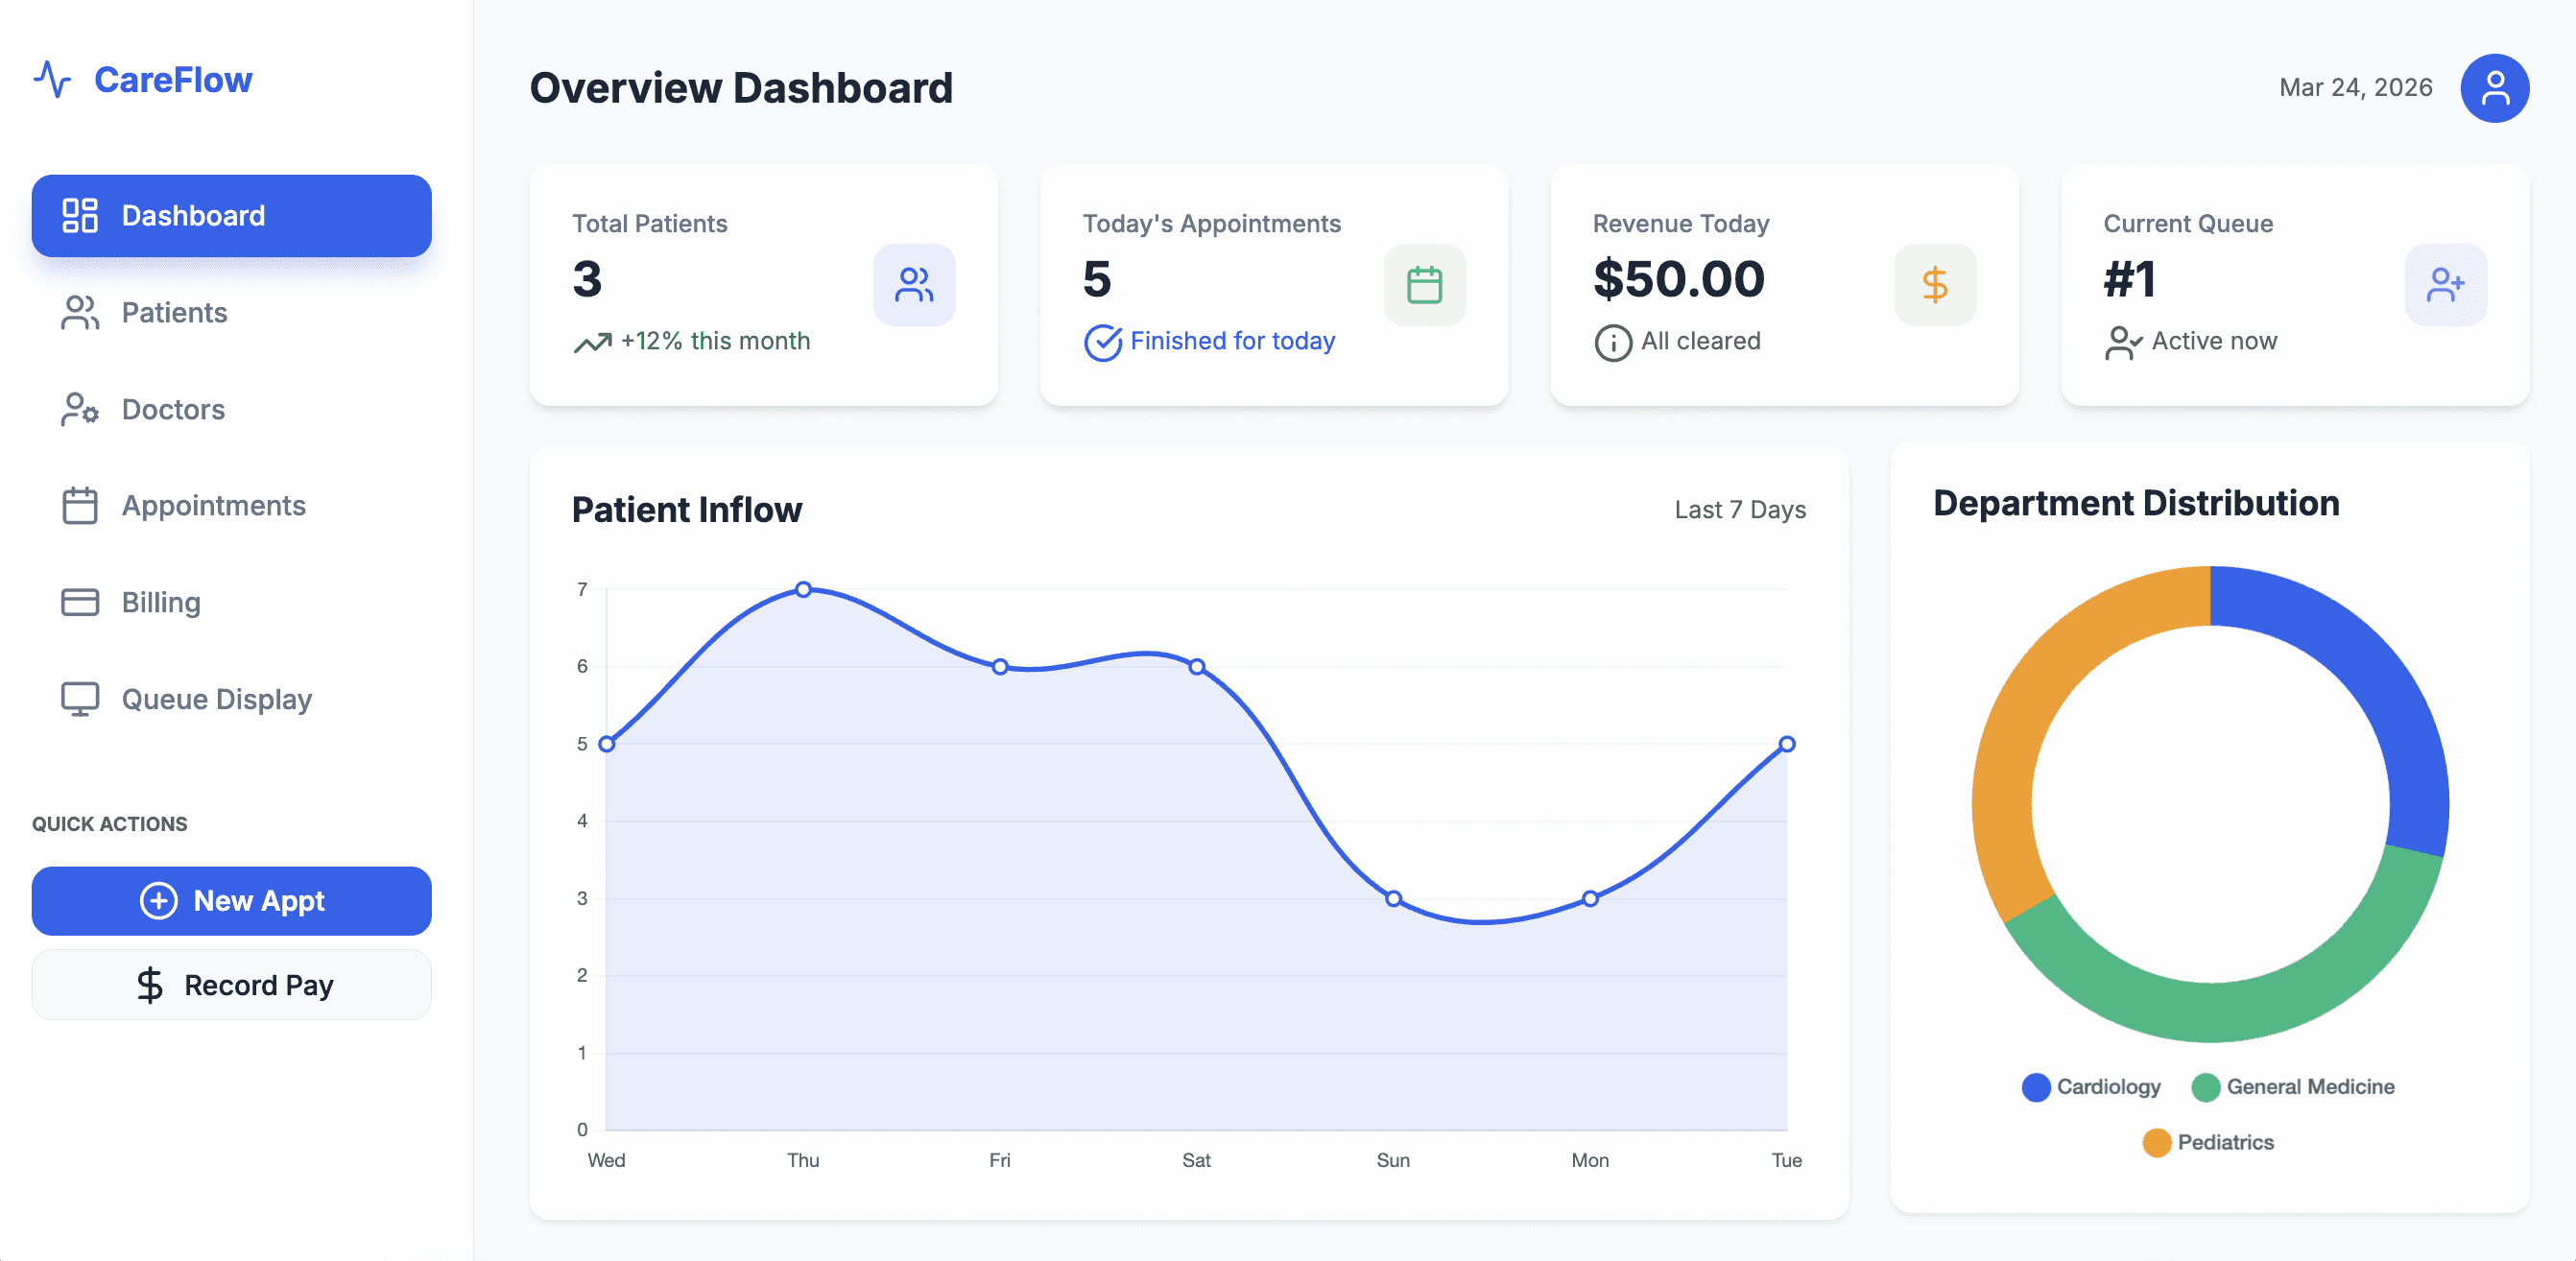Go to Doctors in sidebar
2576x1261 pixels.
click(x=173, y=410)
